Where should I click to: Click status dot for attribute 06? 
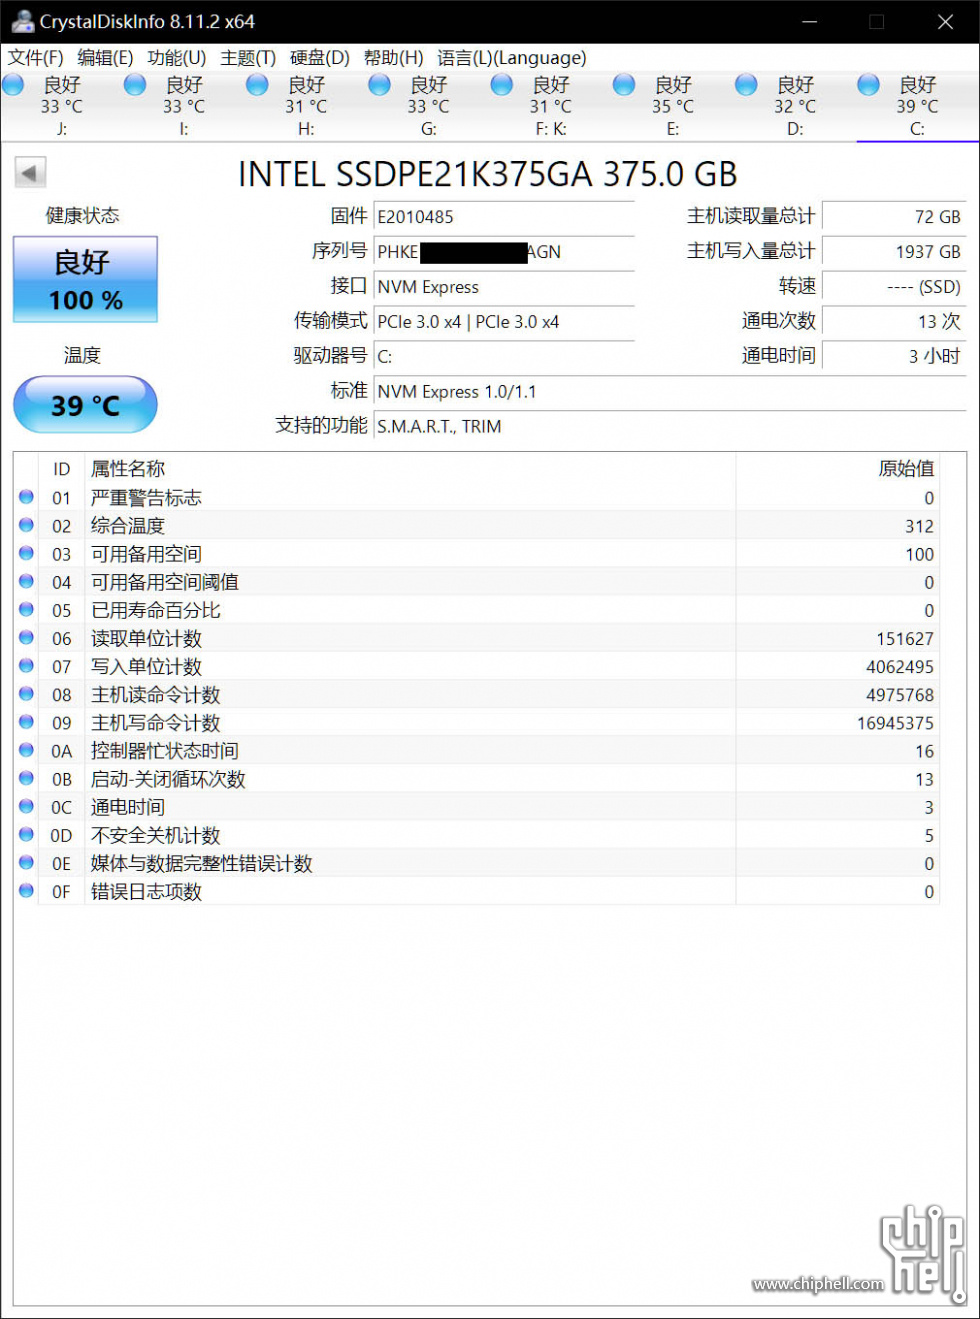coord(26,637)
